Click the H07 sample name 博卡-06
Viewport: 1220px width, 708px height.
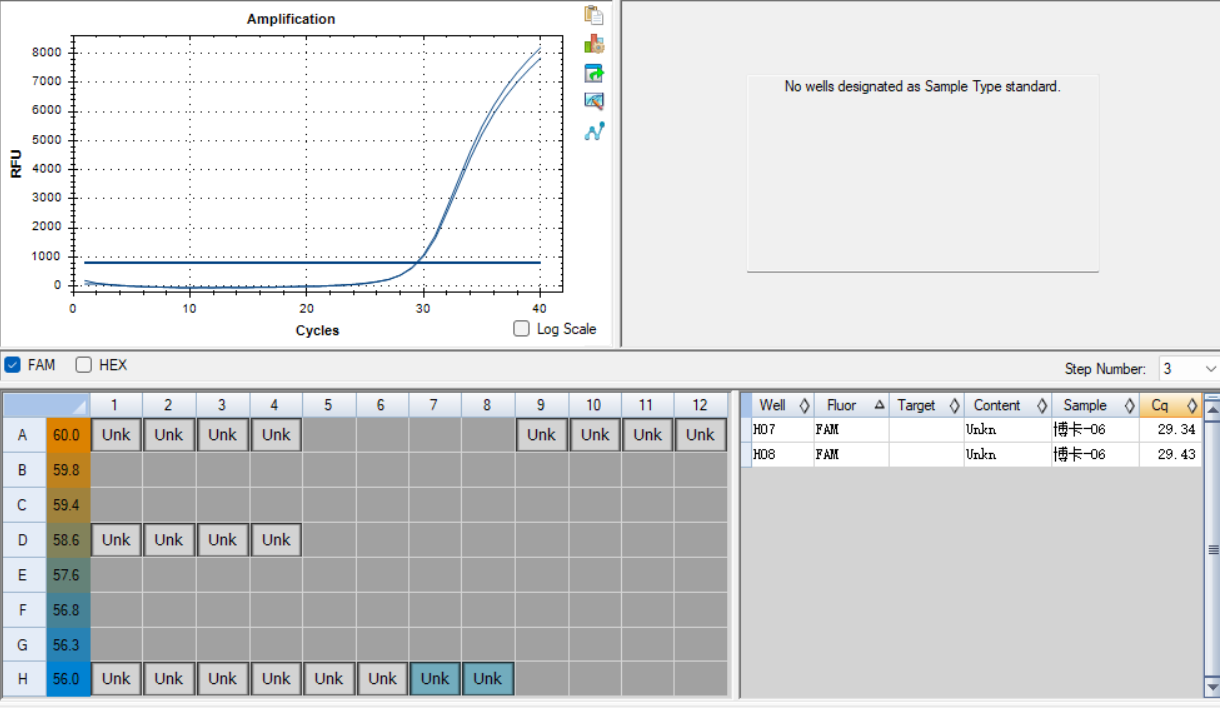pos(1079,430)
